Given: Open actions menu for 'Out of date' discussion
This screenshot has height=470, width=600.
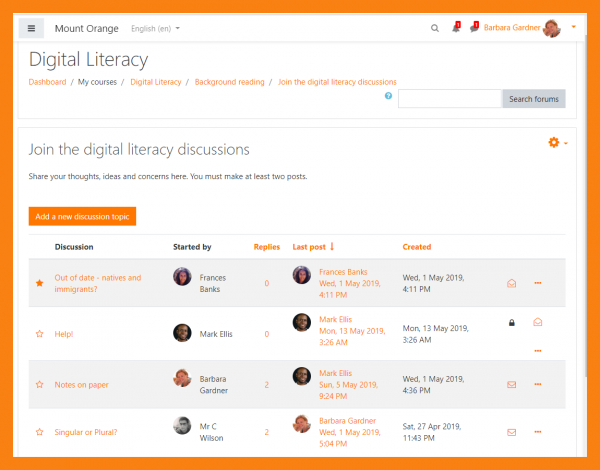Looking at the screenshot, I should coord(538,283).
